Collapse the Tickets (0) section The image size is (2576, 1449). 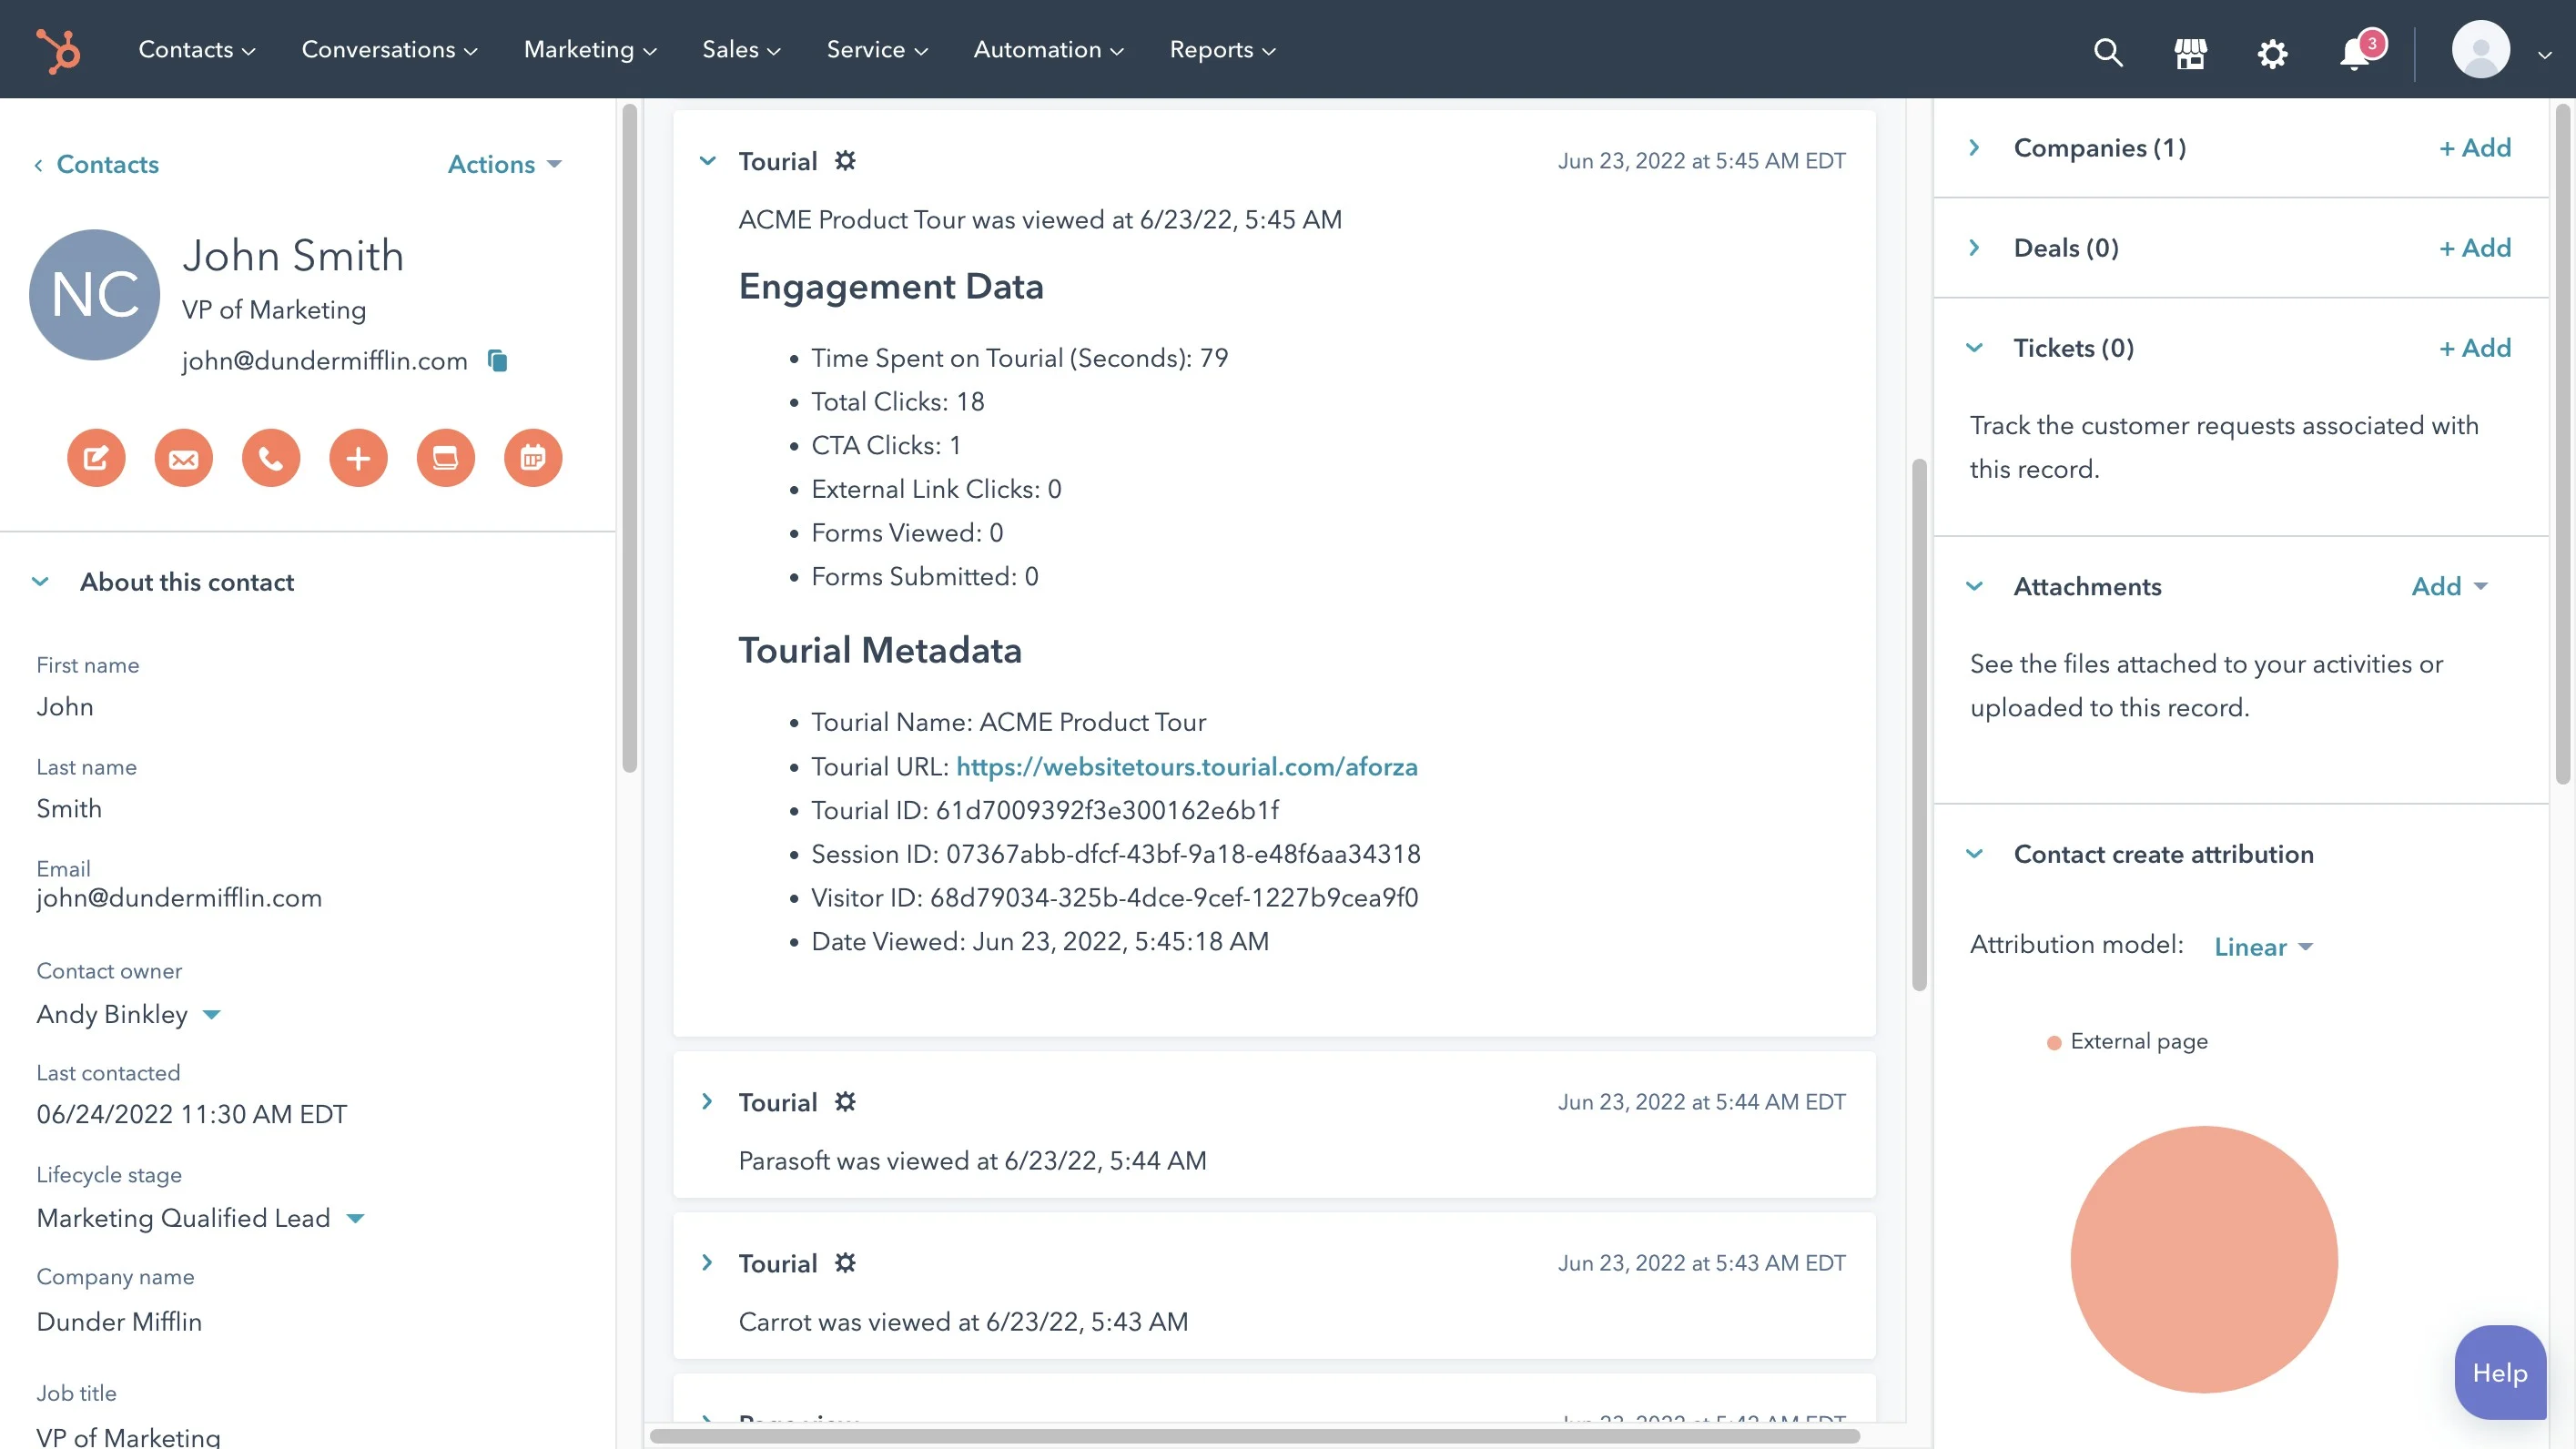click(1974, 347)
